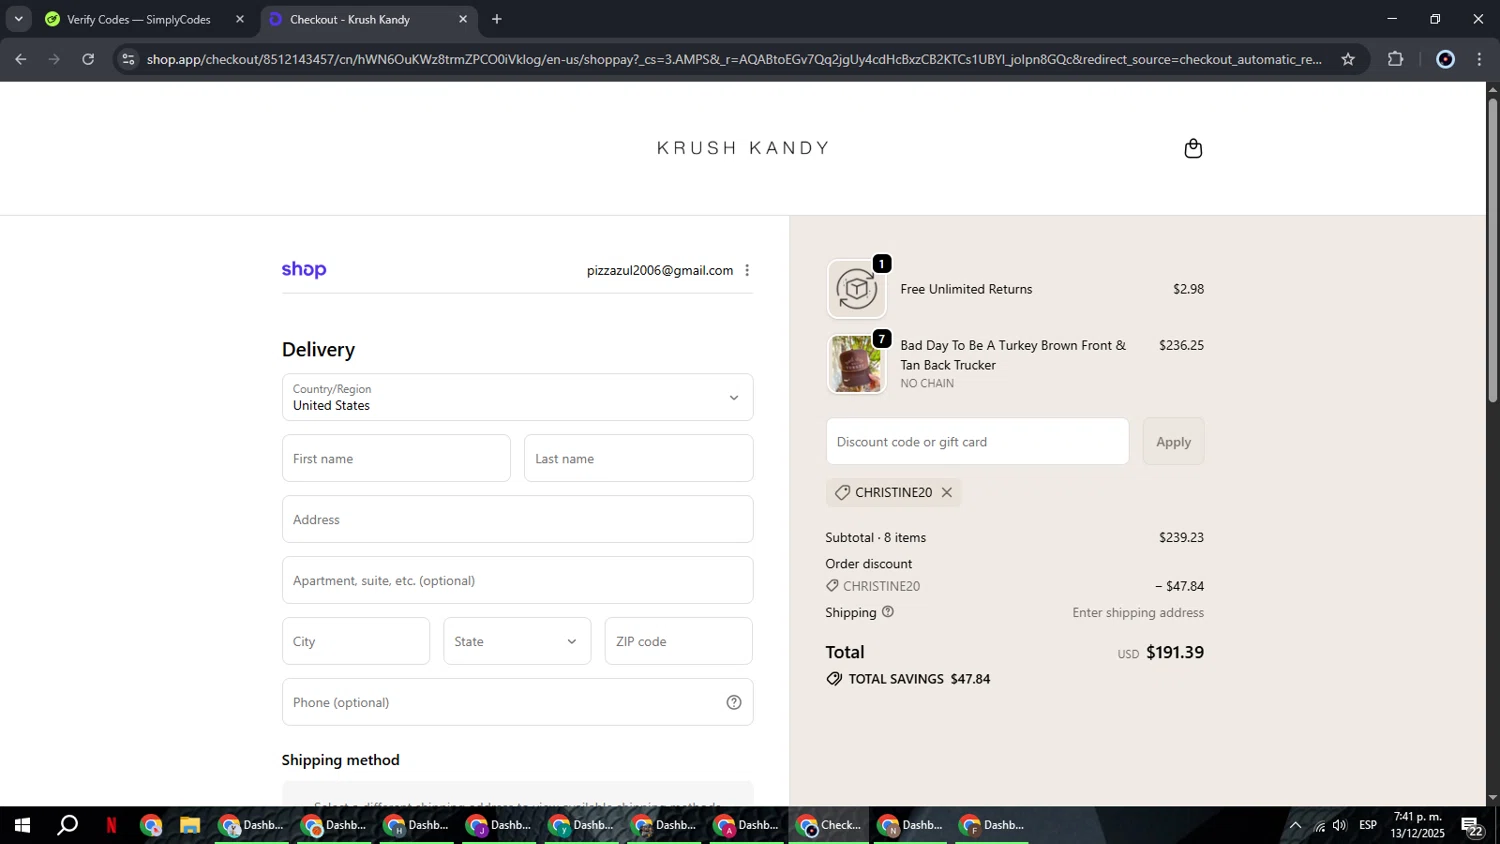This screenshot has height=844, width=1500.
Task: Focus the First name field
Action: [396, 458]
